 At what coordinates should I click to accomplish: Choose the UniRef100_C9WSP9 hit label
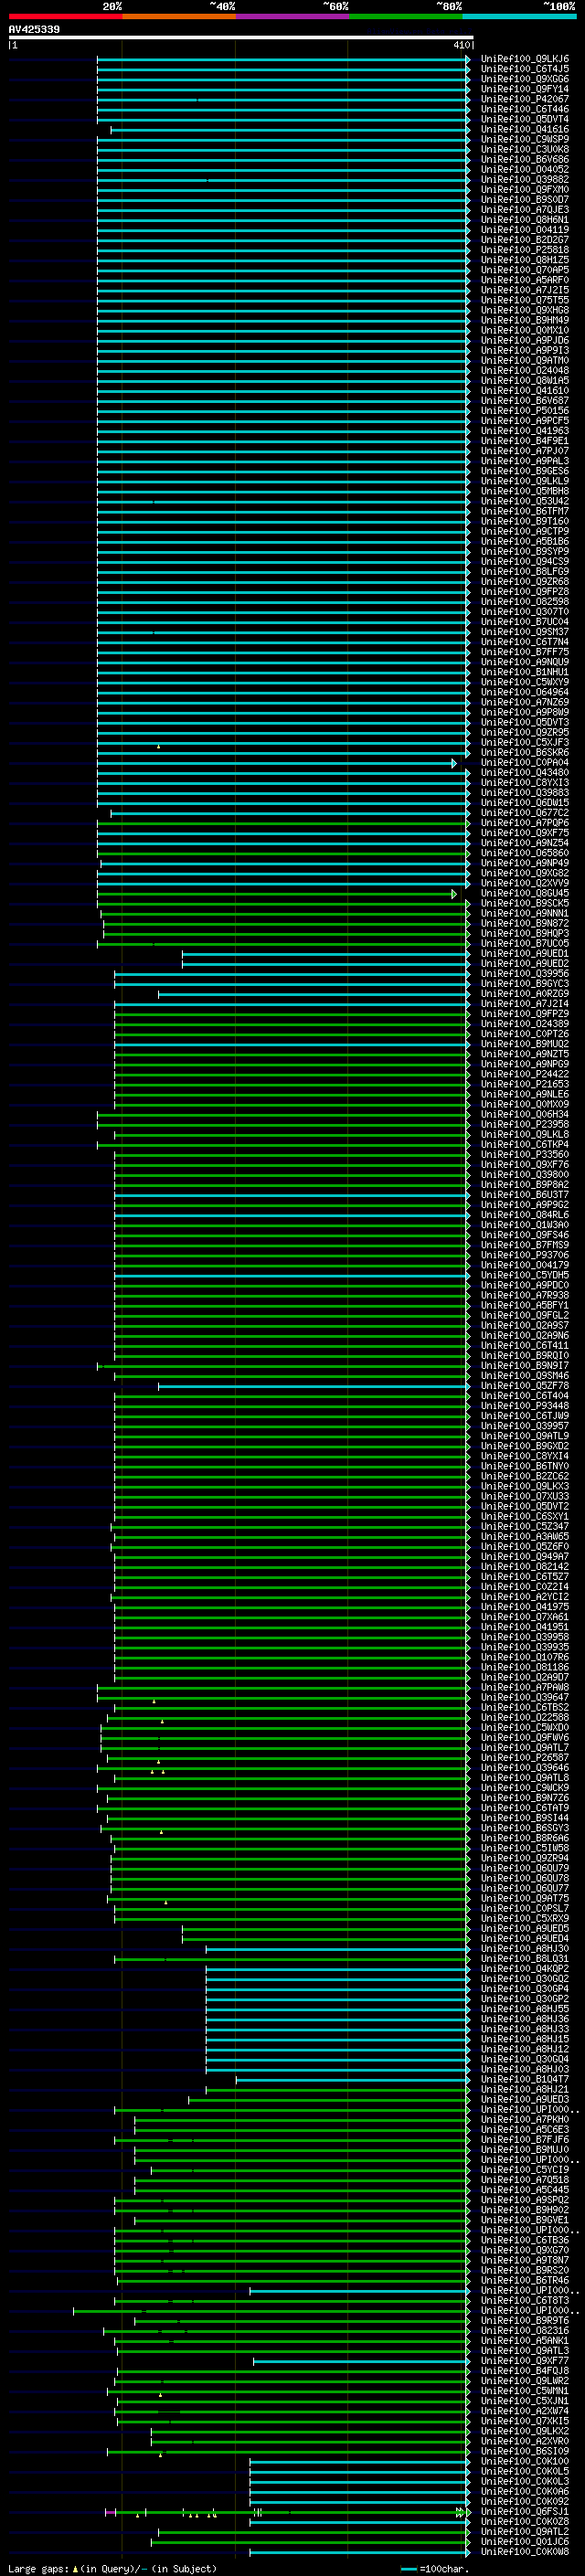[x=525, y=139]
